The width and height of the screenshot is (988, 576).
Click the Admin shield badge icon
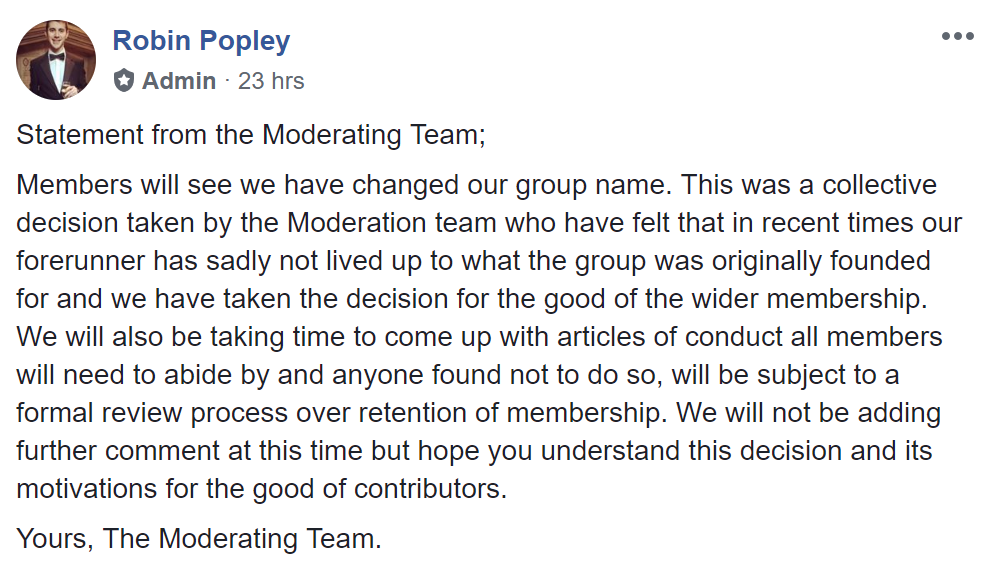124,81
